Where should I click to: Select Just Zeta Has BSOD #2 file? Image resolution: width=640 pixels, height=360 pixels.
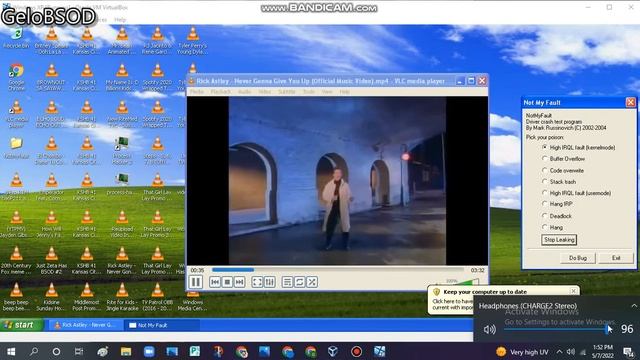tap(51, 261)
